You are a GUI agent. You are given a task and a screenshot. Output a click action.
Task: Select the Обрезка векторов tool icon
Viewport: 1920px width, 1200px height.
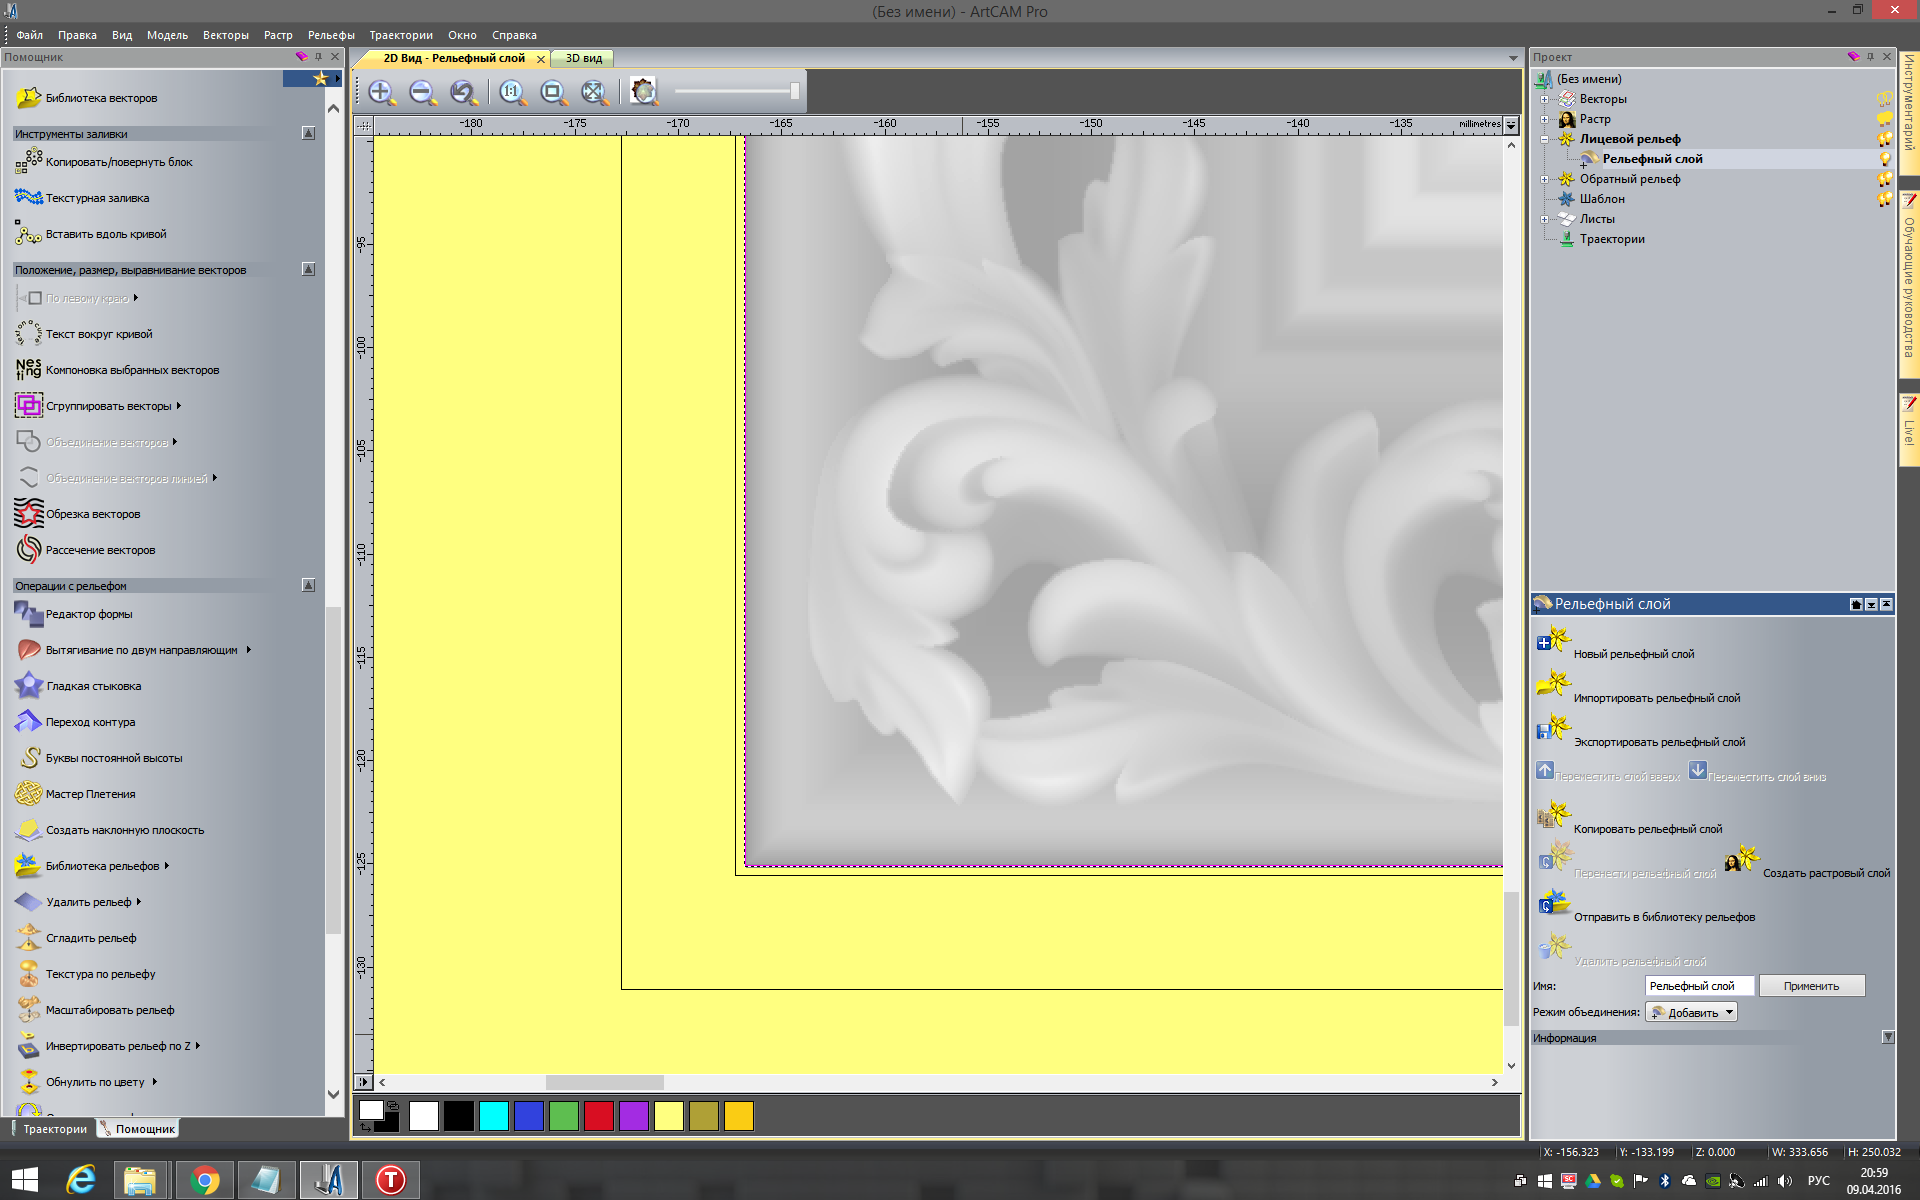tap(29, 514)
